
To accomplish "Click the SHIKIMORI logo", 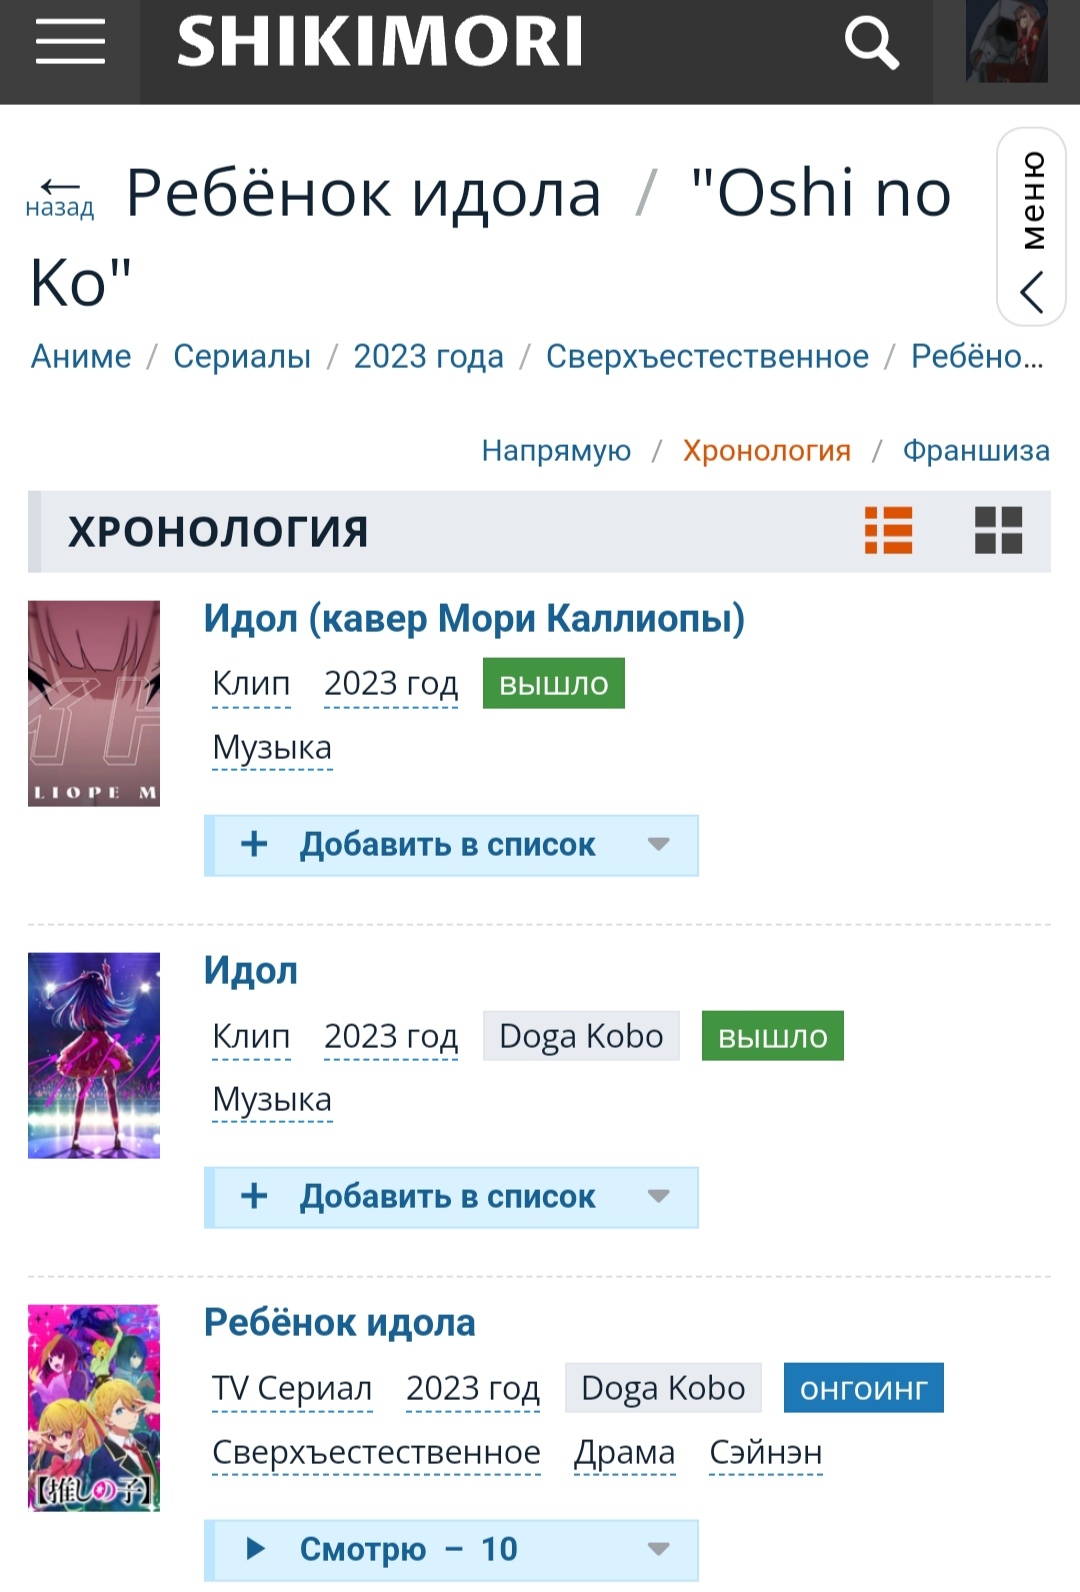I will [380, 42].
